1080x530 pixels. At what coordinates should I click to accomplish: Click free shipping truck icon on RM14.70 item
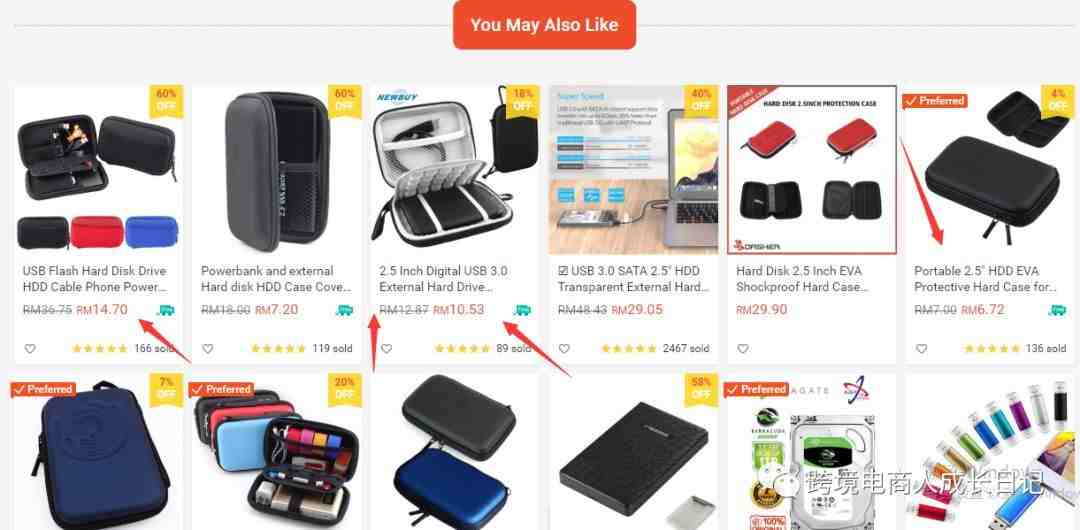tap(165, 310)
